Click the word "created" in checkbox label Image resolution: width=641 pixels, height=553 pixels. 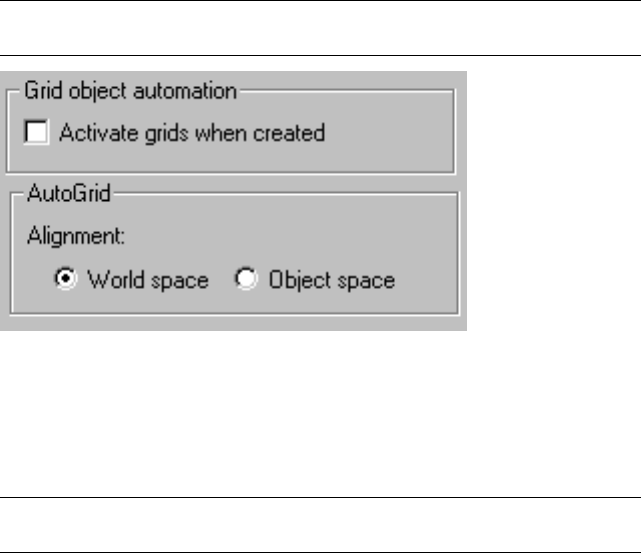pyautogui.click(x=295, y=132)
